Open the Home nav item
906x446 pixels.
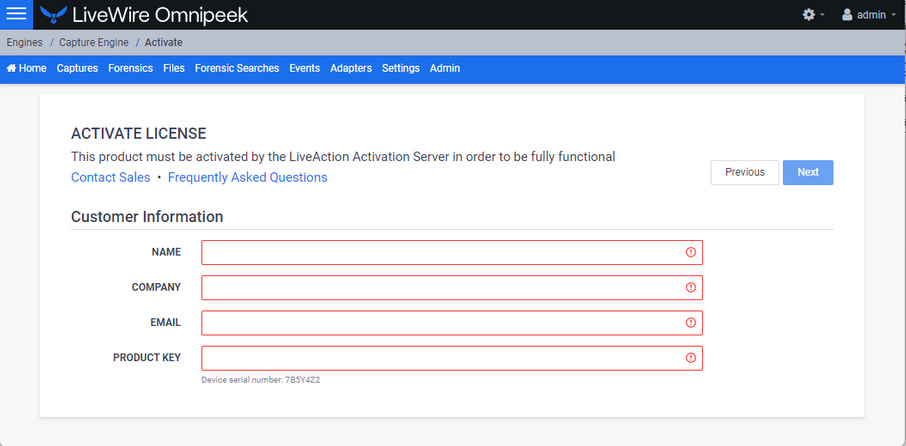[x=27, y=68]
